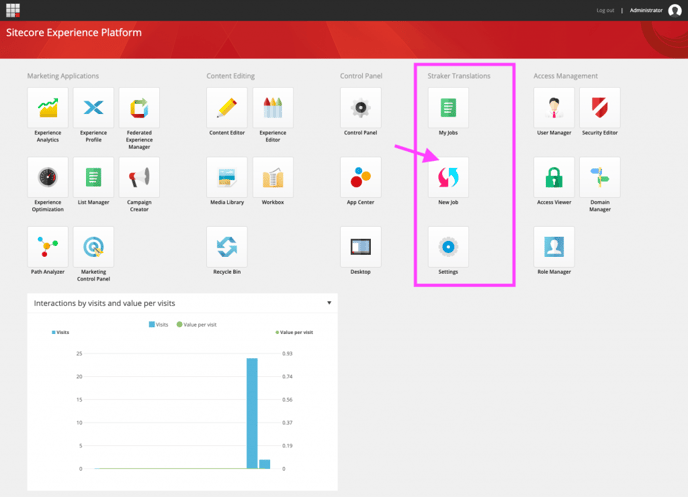Viewport: 688px width, 497px height.
Task: Toggle Value per visit legend series
Action: [x=197, y=325]
